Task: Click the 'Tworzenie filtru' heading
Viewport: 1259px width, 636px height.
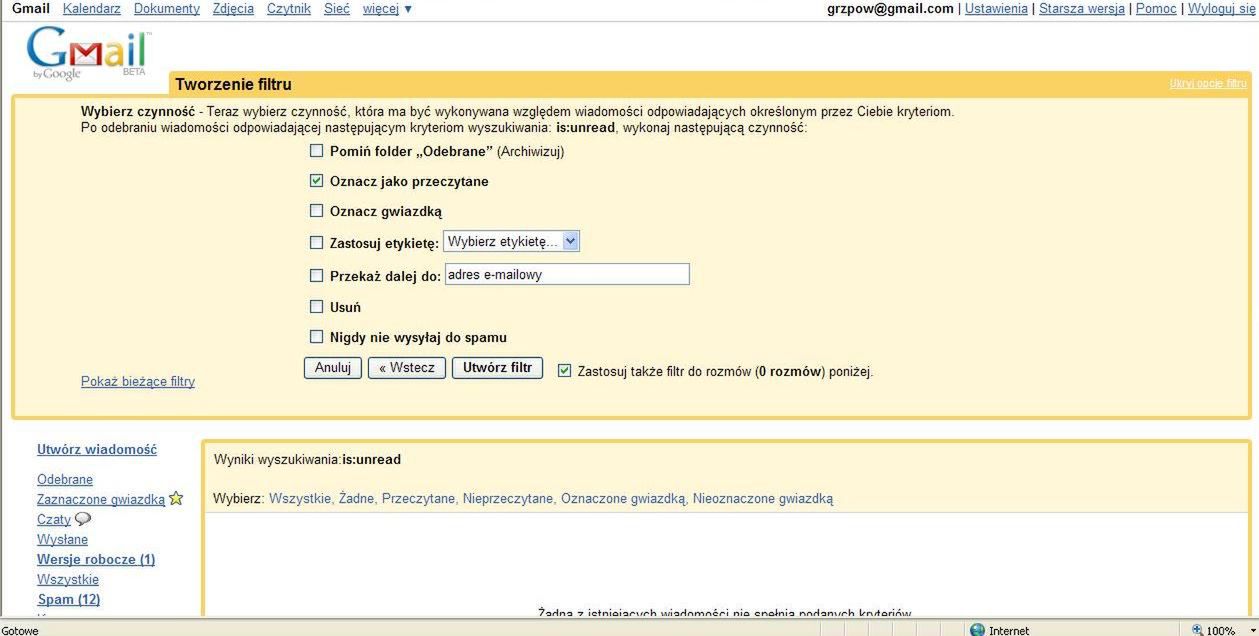Action: pos(234,84)
